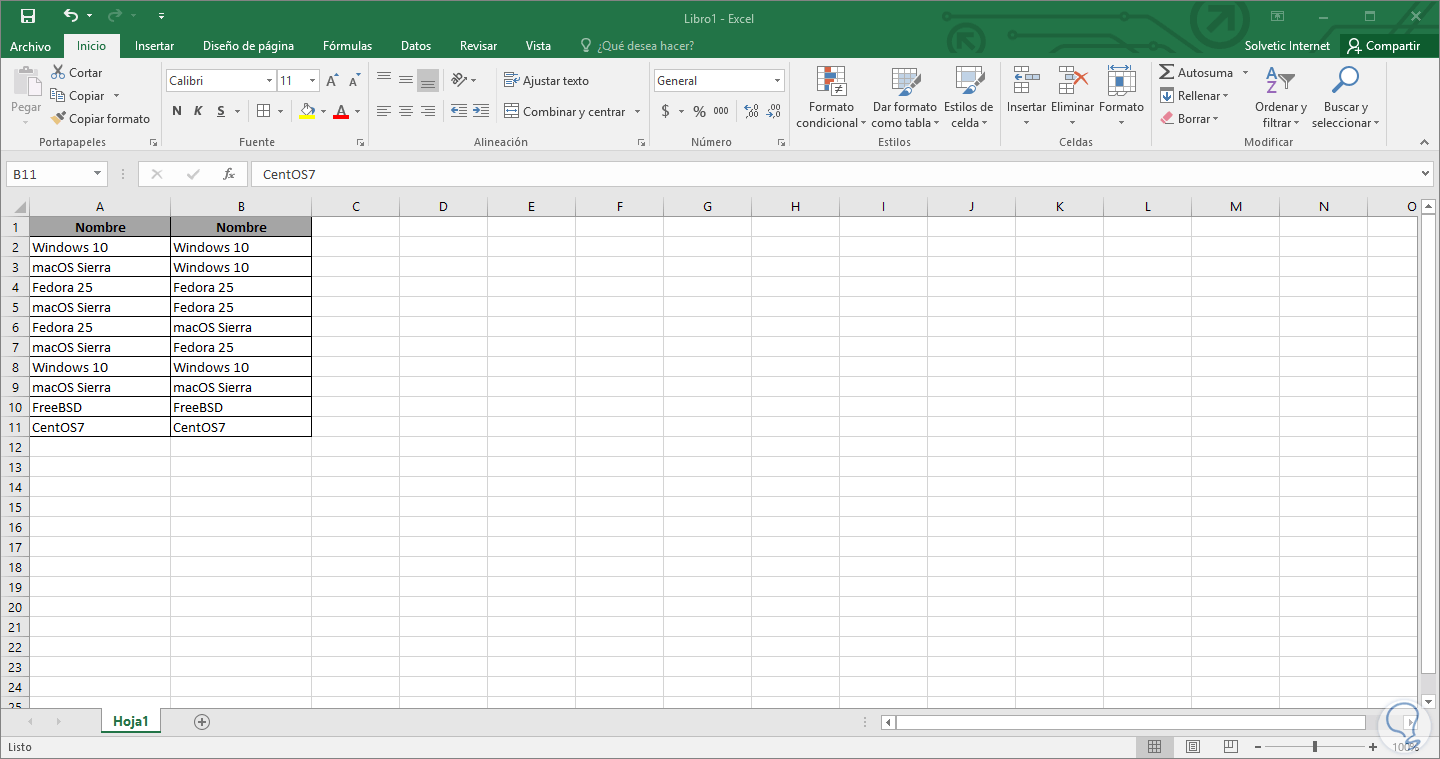Screen dimensions: 1440x759
Task: Copy formatting with Copiar formato
Action: pyautogui.click(x=100, y=119)
